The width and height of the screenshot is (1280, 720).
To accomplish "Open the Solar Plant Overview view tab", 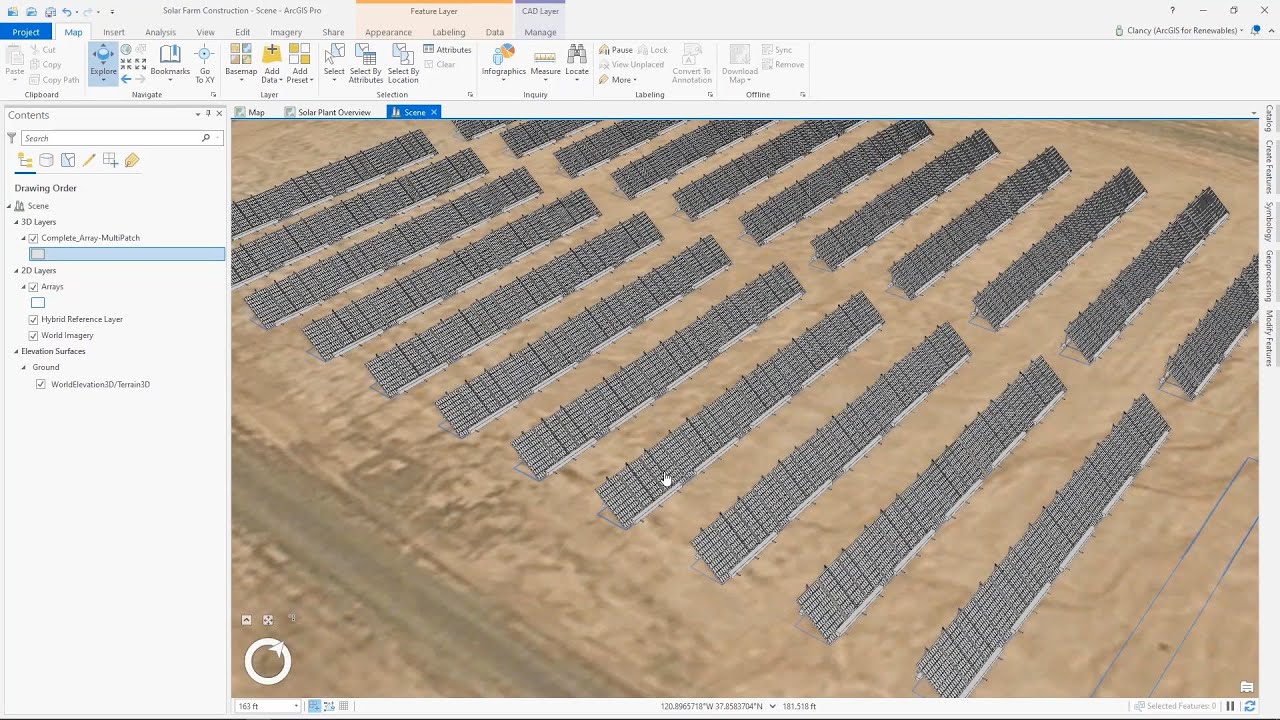I will (327, 112).
